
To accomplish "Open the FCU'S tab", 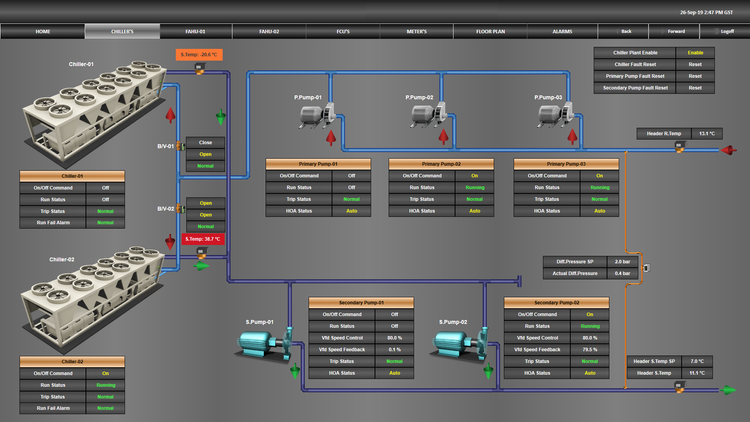I will tap(342, 31).
